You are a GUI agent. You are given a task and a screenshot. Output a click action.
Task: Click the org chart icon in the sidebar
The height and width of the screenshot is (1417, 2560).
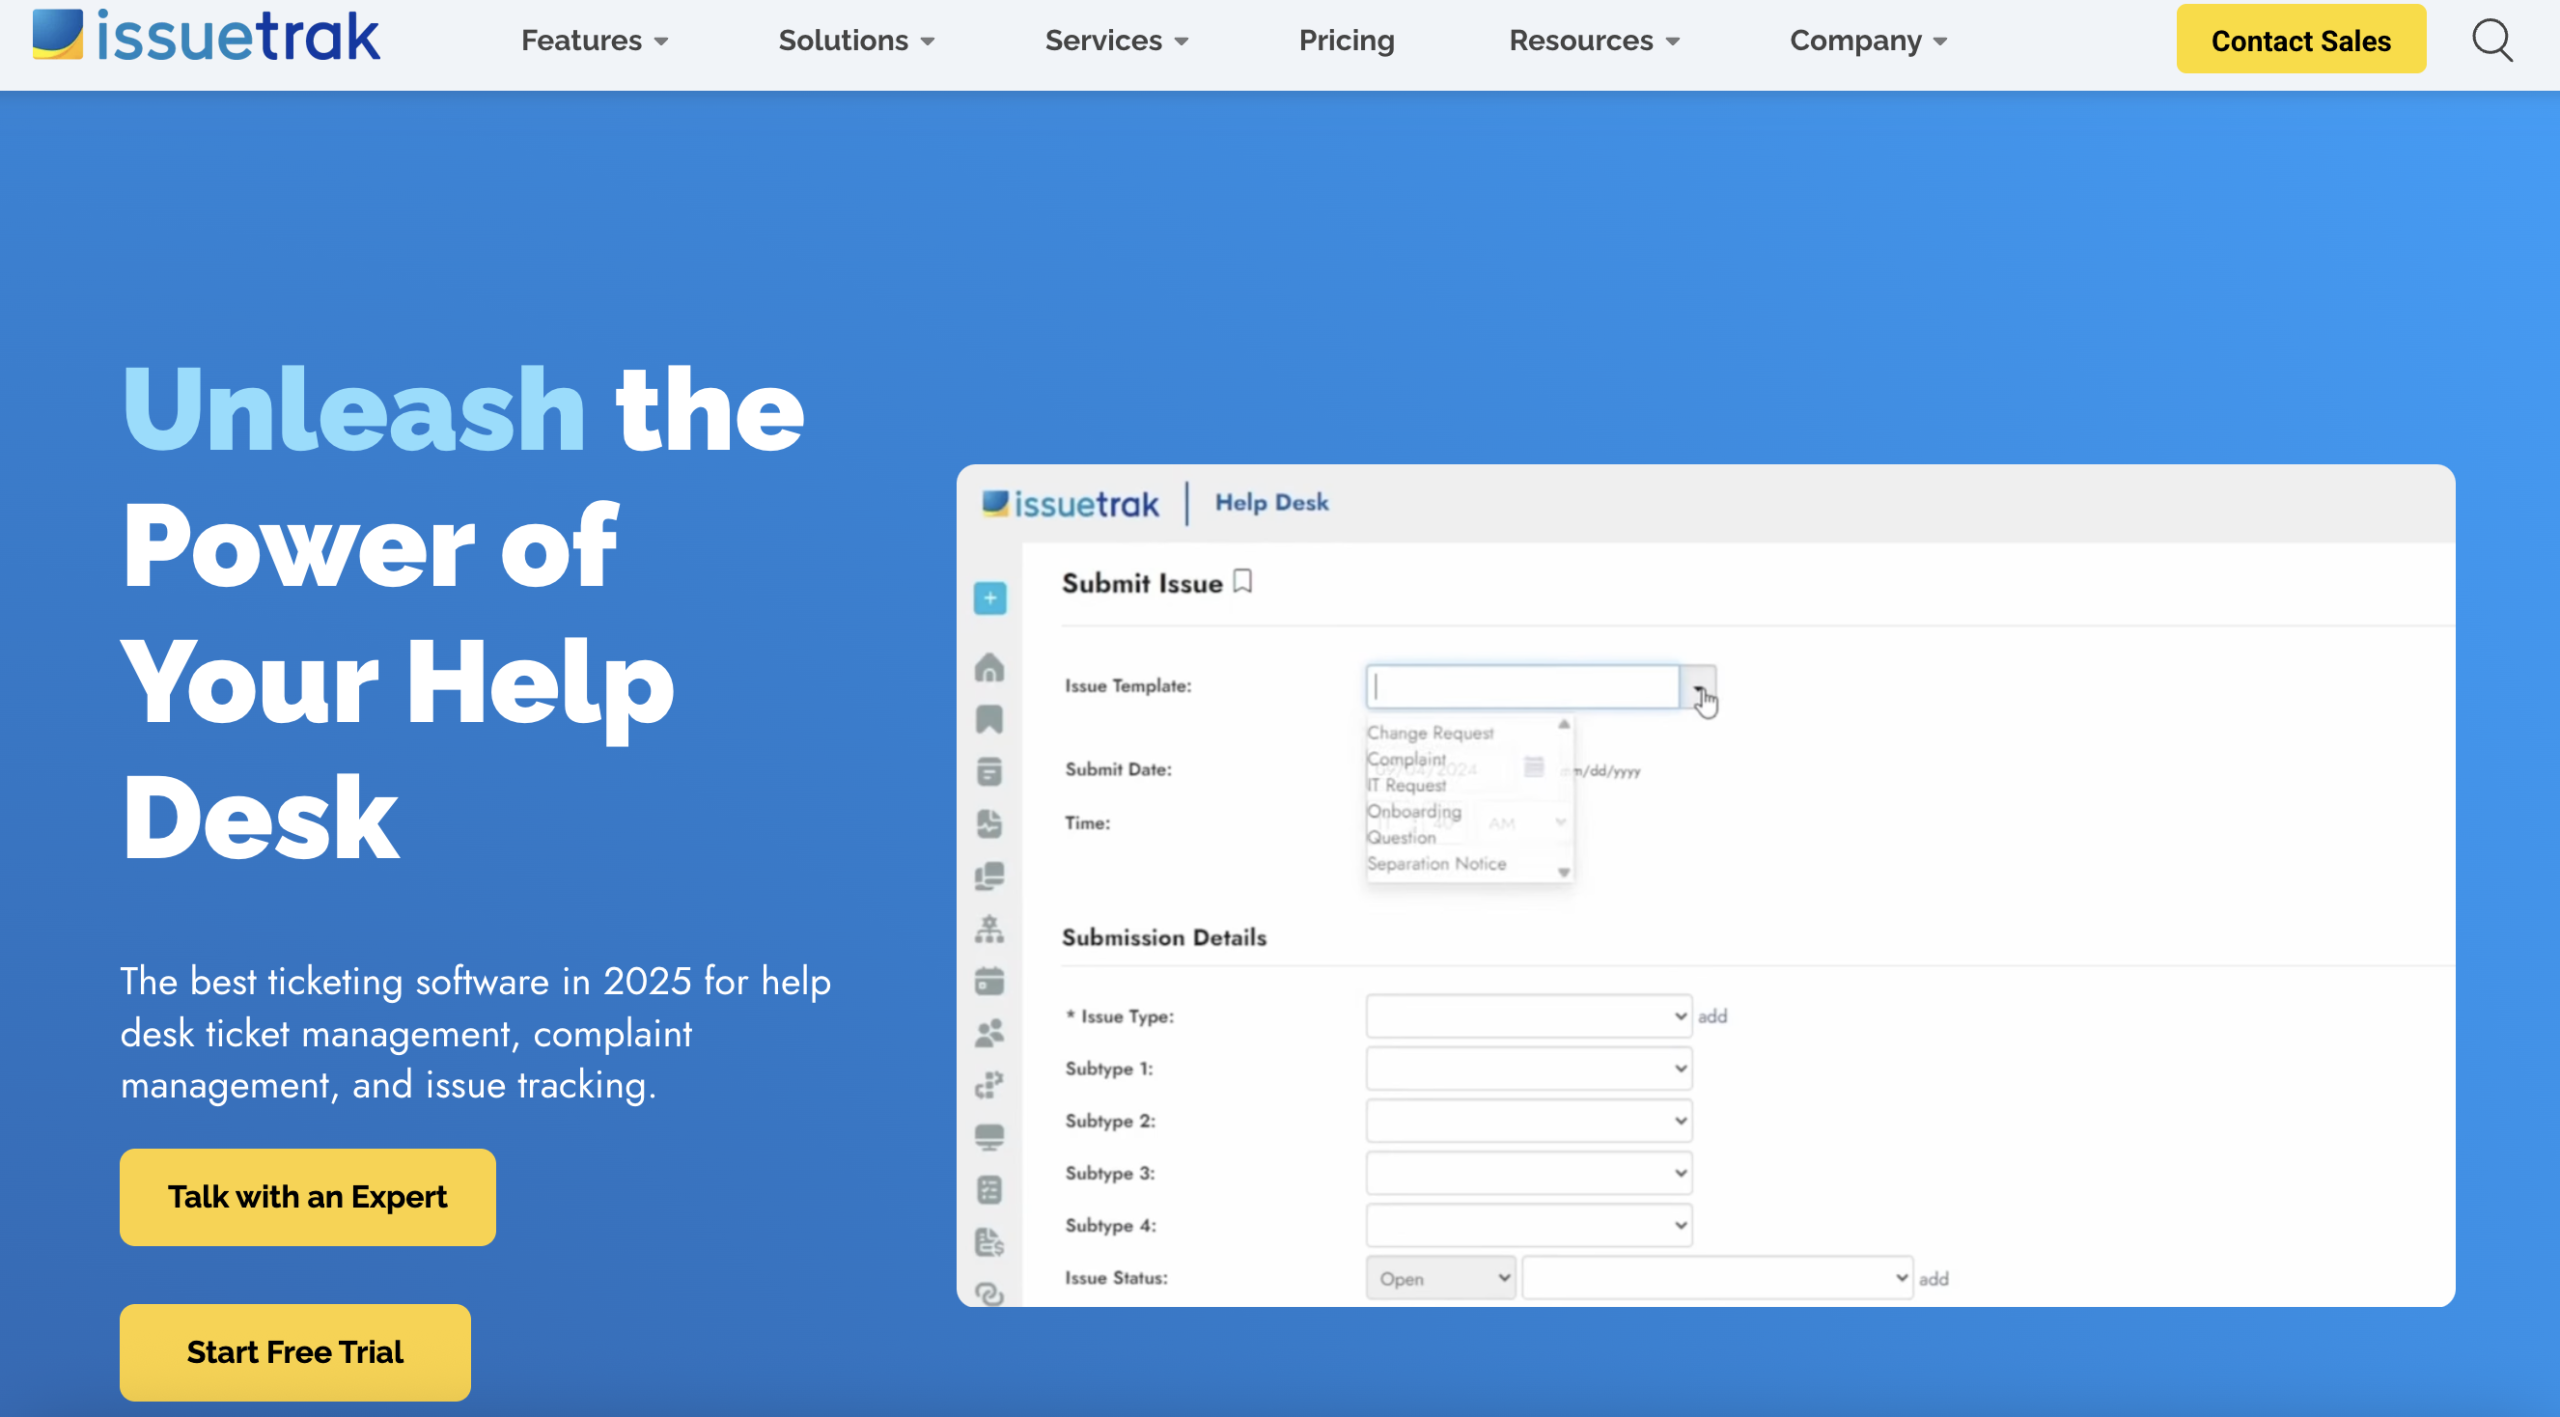click(989, 929)
